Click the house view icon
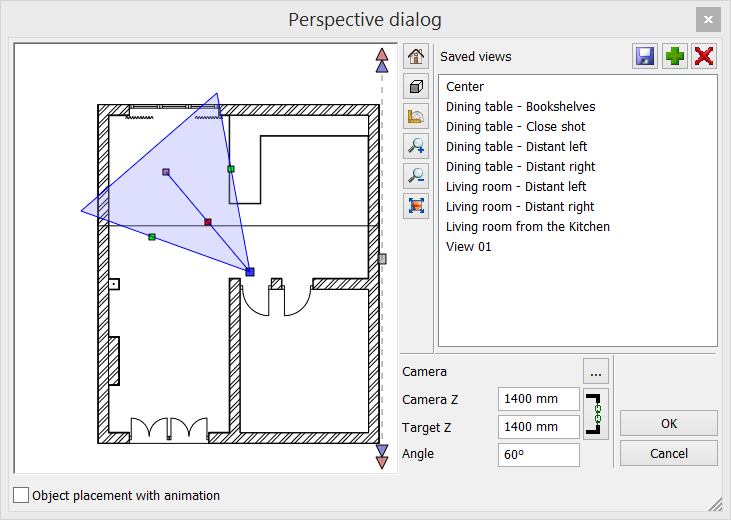The width and height of the screenshot is (731, 520). [x=416, y=57]
